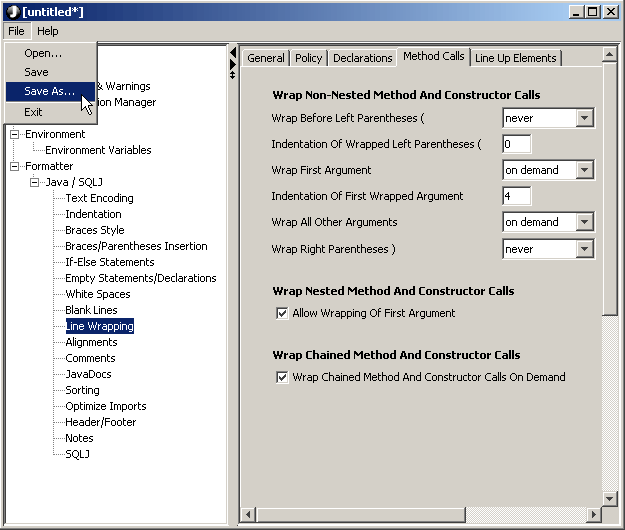Viewport: 625px width, 530px height.
Task: Select Open... in the File menu
Action: click(43, 53)
